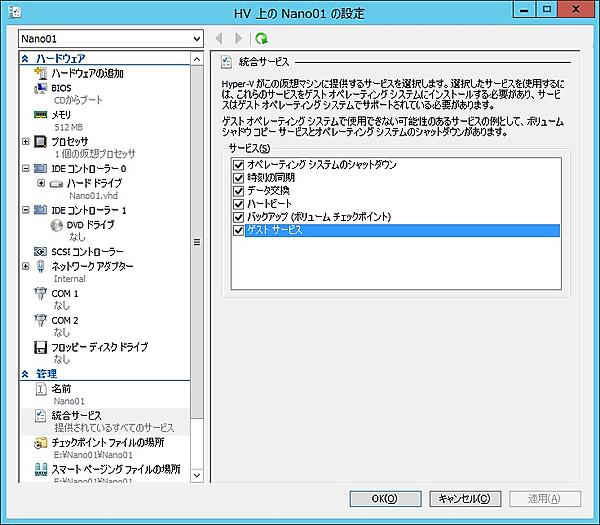The height and width of the screenshot is (525, 600).
Task: Click the DVD ドライブ disc icon
Action: click(x=56, y=225)
